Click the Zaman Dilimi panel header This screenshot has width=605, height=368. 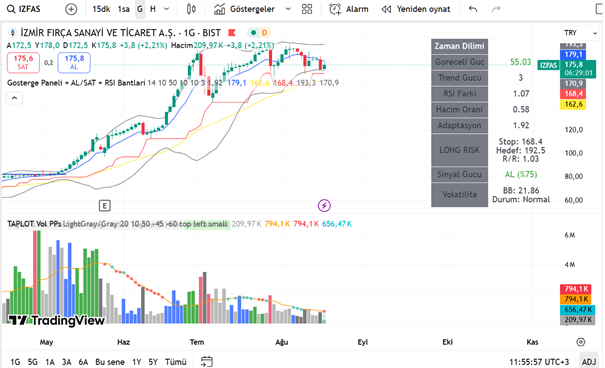(x=459, y=46)
